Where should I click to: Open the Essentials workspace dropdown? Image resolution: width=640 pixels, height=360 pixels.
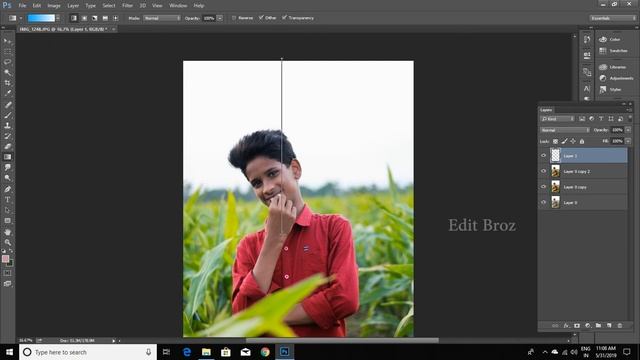pyautogui.click(x=613, y=18)
